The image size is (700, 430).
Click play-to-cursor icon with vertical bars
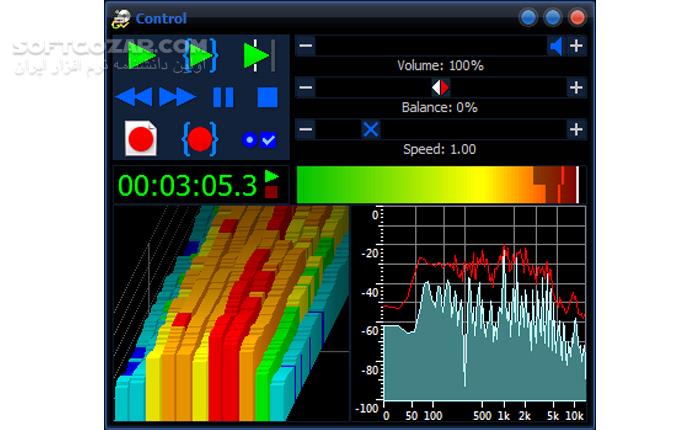point(259,56)
